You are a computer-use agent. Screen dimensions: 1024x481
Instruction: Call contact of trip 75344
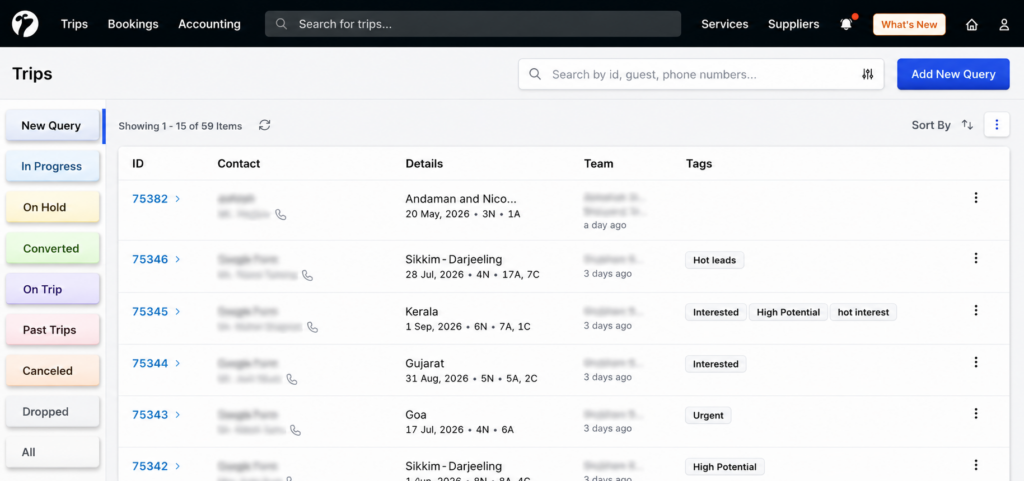coord(292,379)
